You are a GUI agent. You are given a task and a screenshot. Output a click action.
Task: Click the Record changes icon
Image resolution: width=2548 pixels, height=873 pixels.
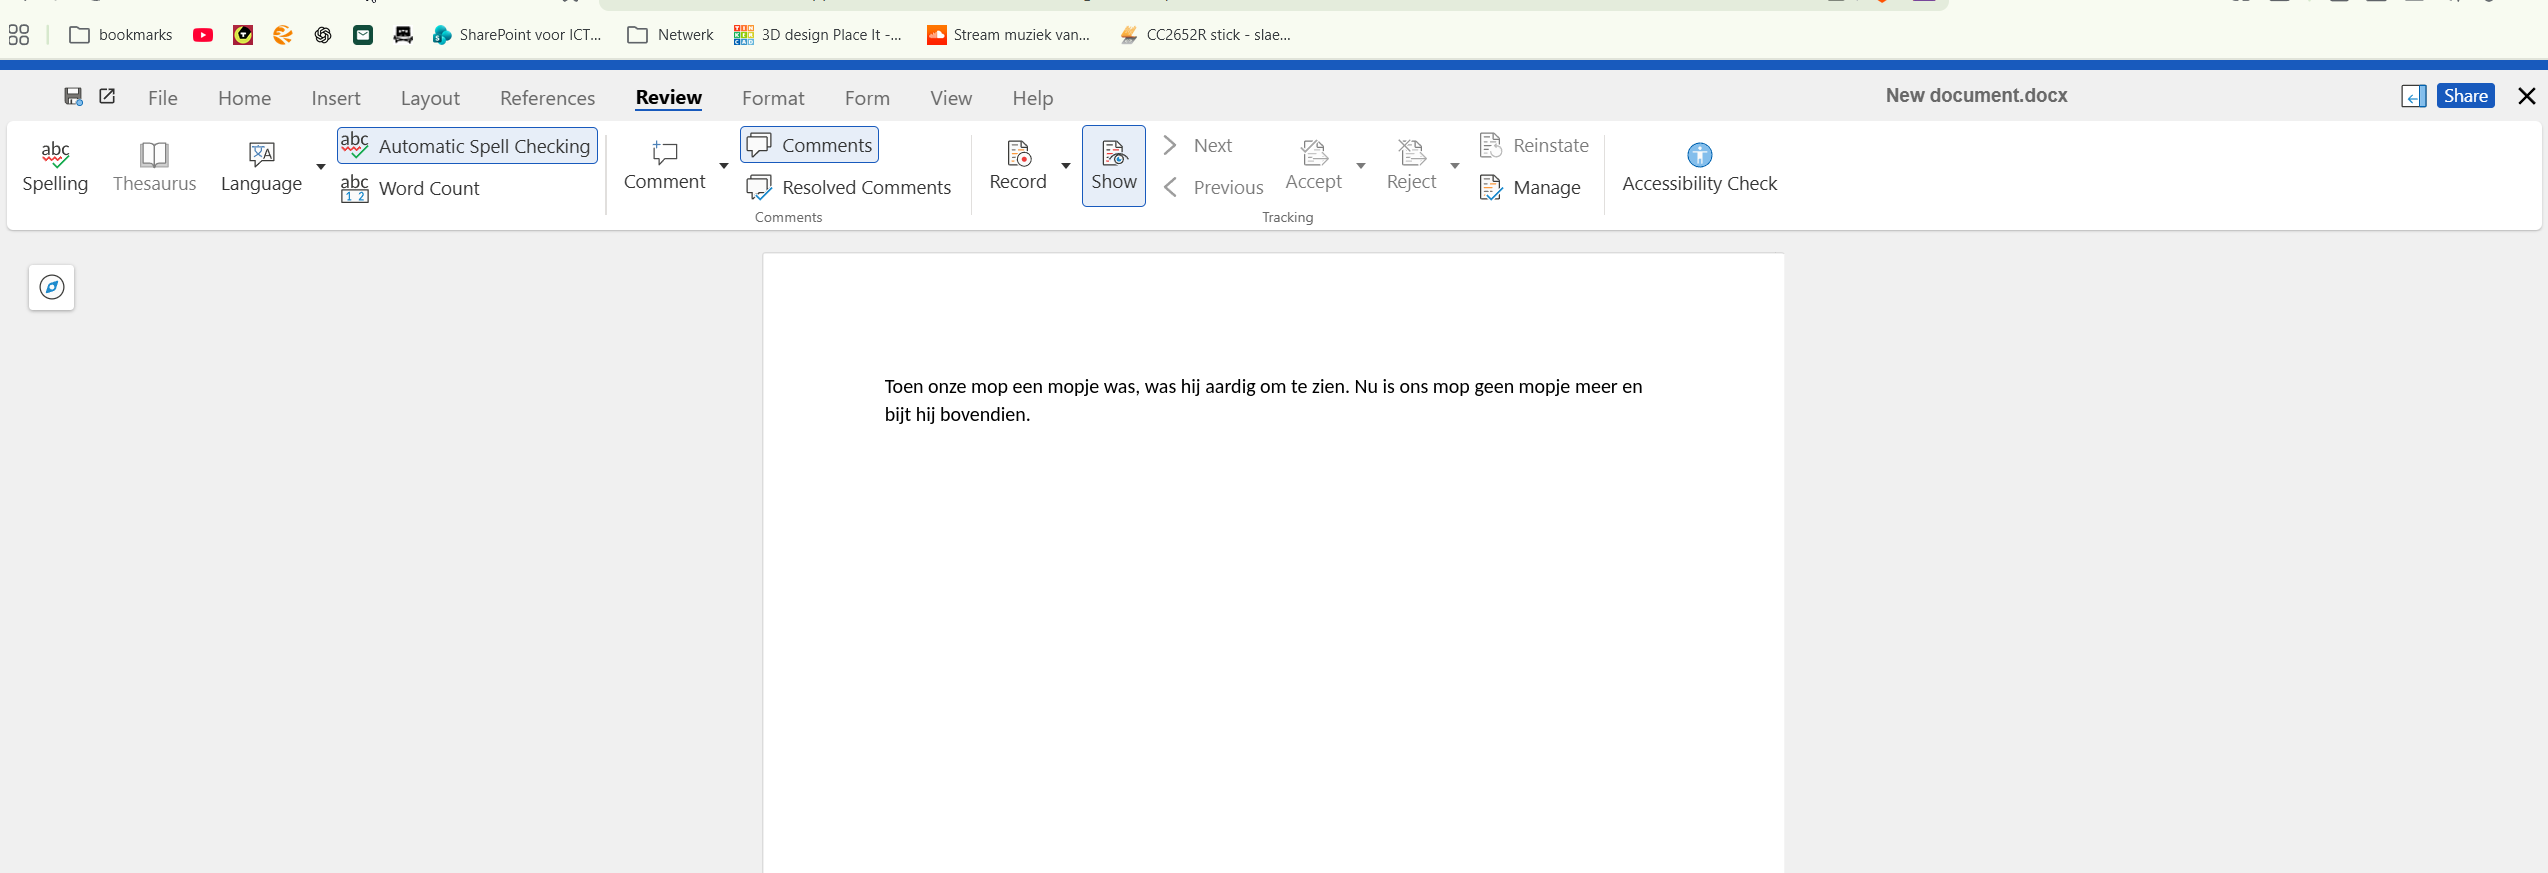point(1018,165)
